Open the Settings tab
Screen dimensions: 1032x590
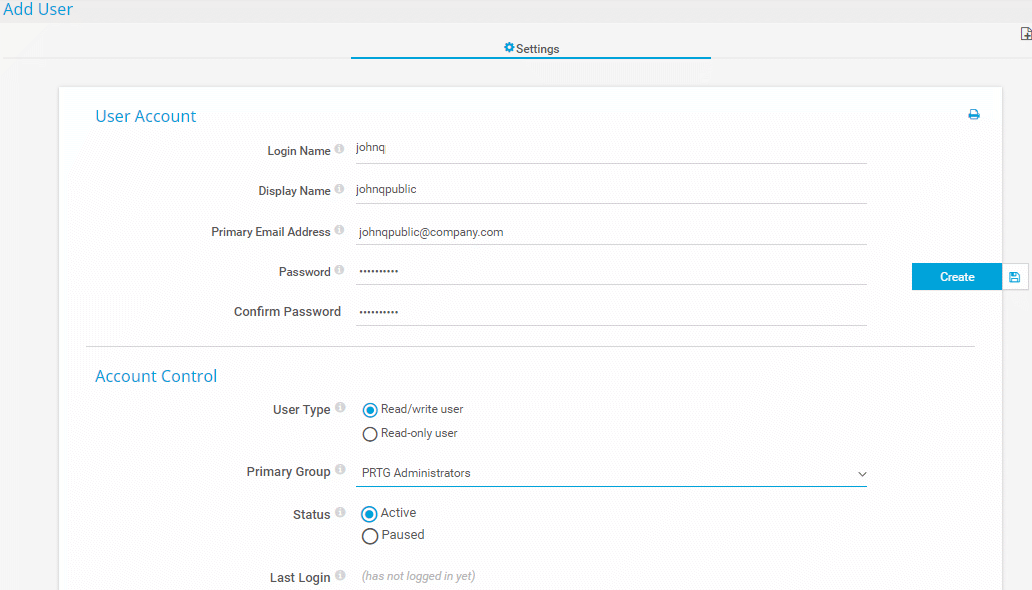(x=530, y=49)
